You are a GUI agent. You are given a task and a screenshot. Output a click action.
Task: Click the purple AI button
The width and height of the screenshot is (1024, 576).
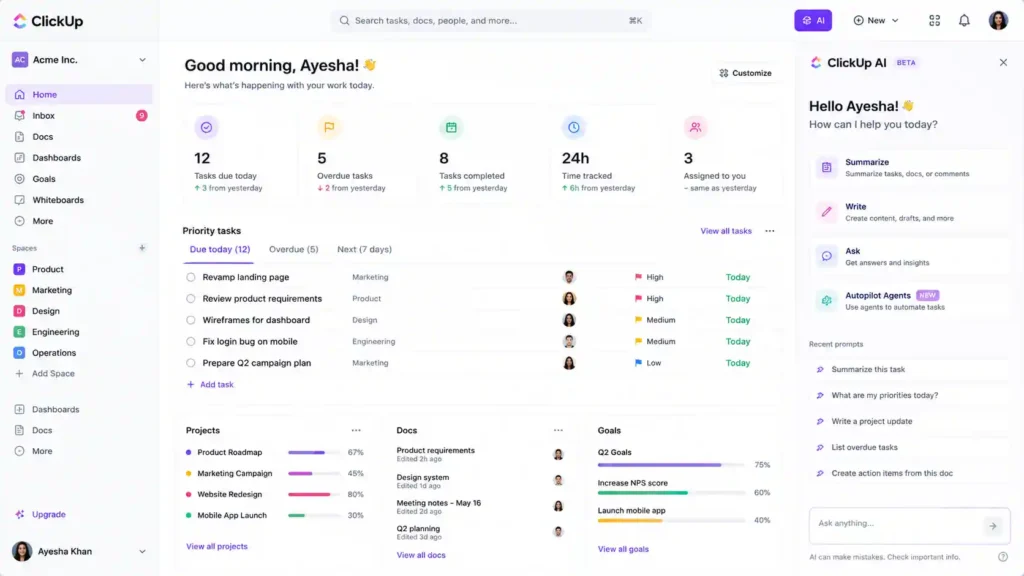[x=812, y=20]
